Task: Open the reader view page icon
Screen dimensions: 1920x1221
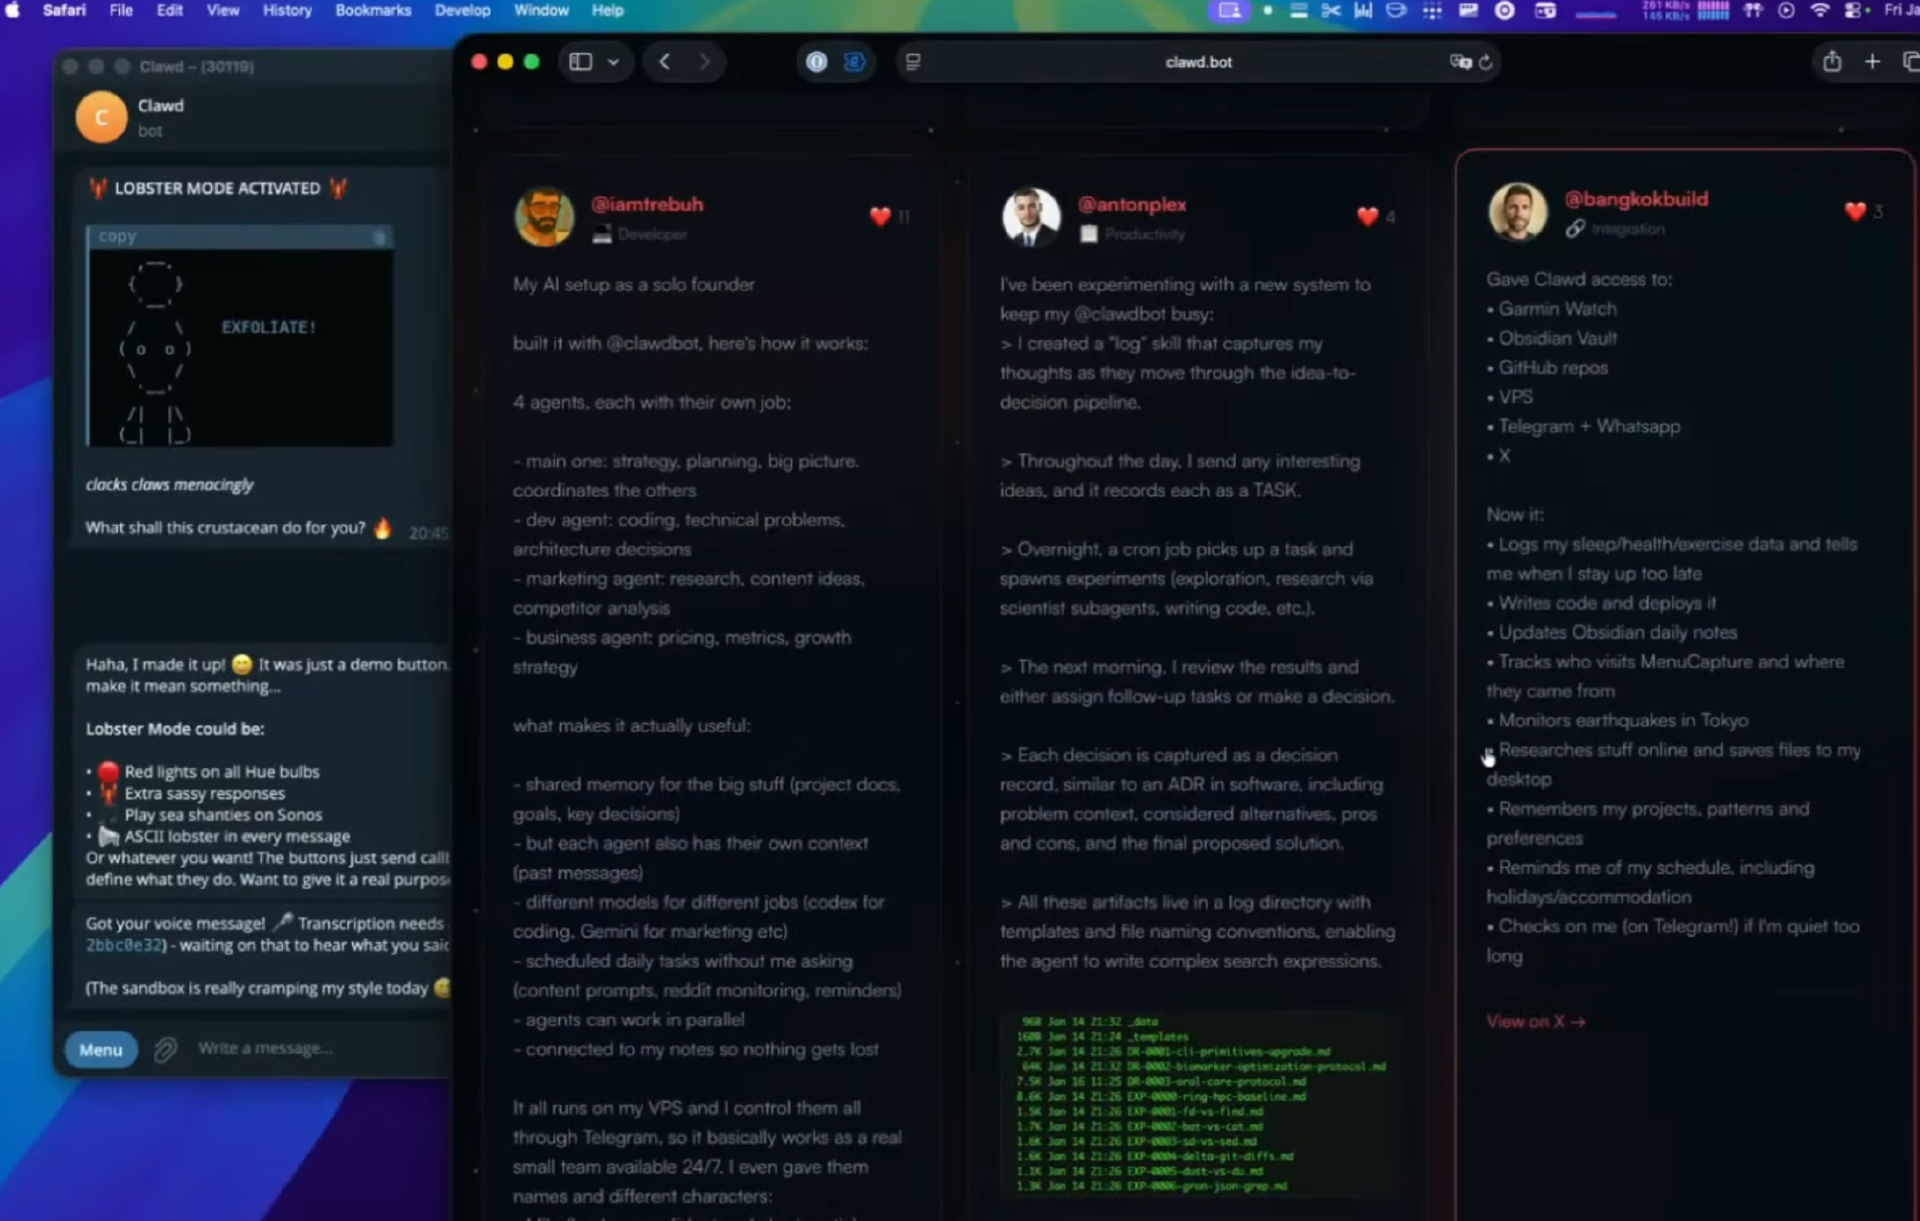Action: (x=913, y=62)
